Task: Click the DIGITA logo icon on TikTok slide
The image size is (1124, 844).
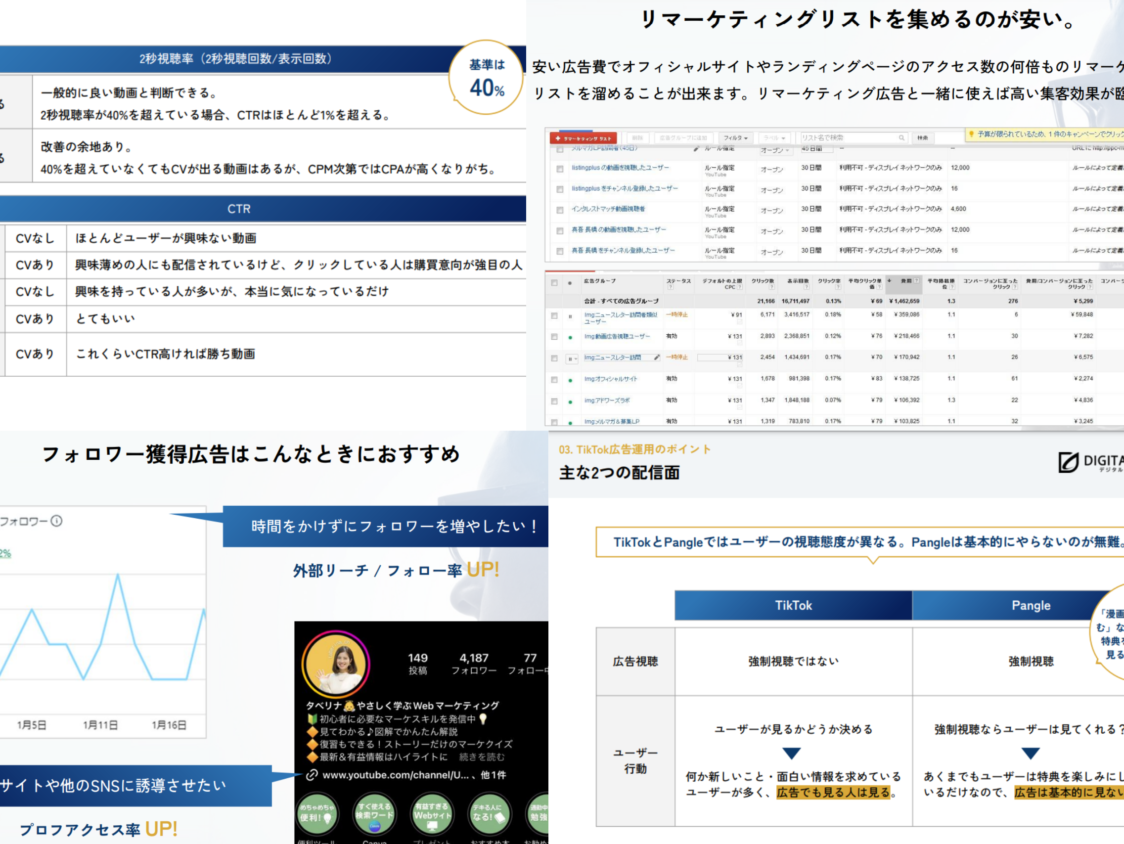Action: coord(1068,463)
